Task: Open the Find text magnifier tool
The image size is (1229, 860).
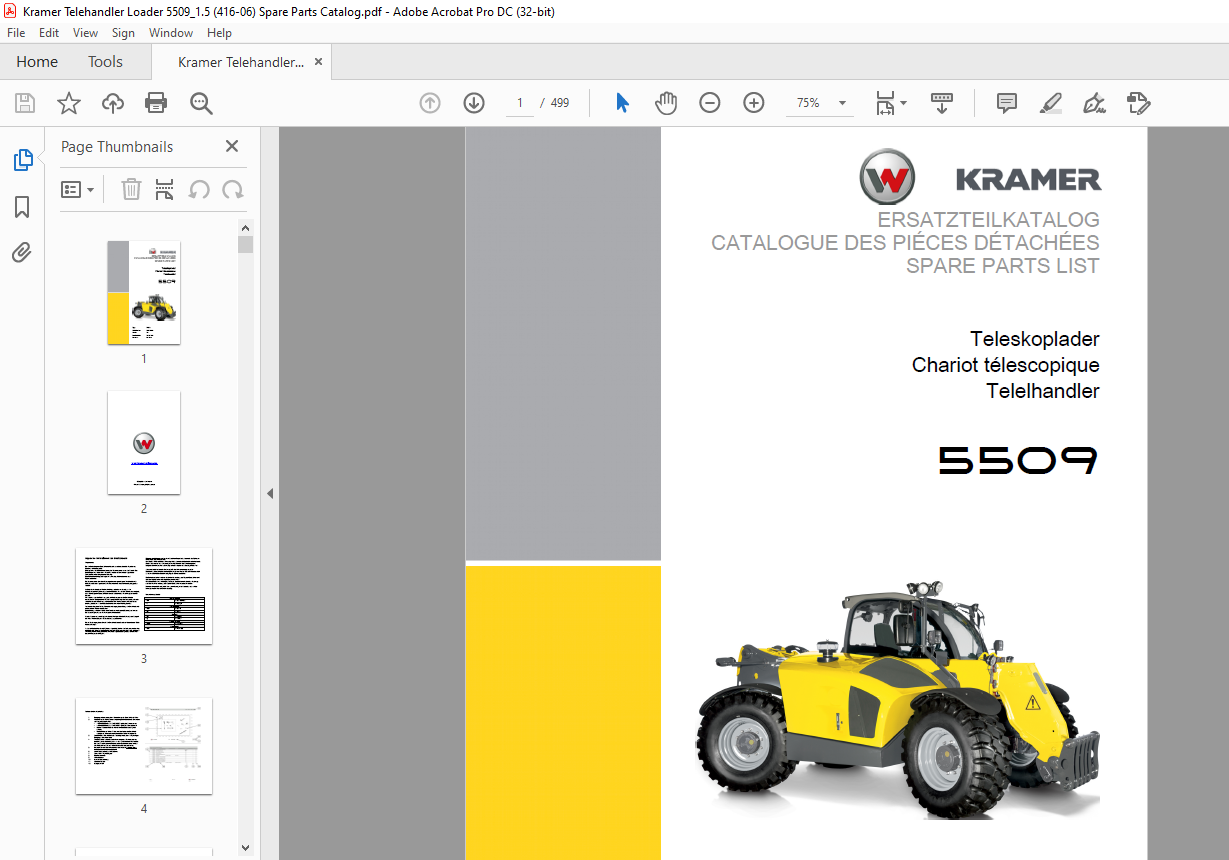Action: [201, 103]
